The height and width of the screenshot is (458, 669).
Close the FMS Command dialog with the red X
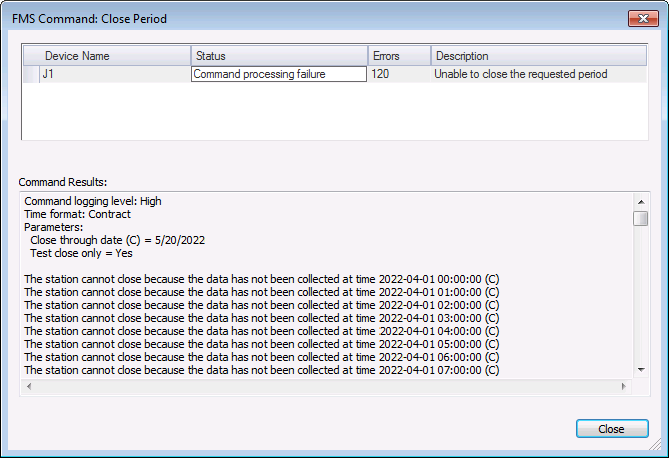point(643,19)
